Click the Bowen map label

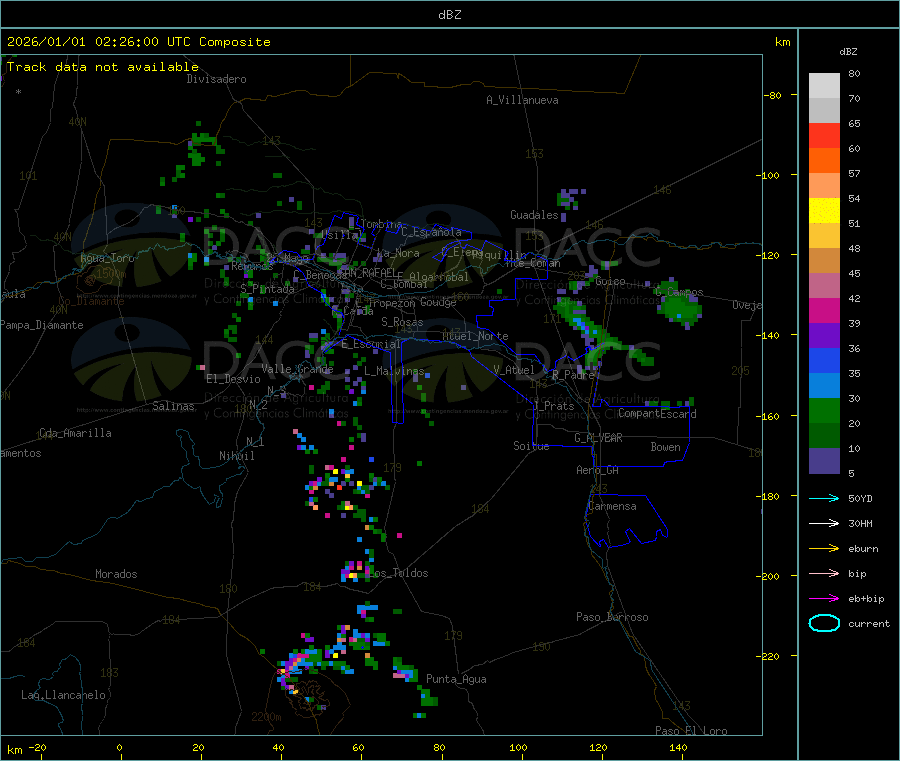point(665,447)
